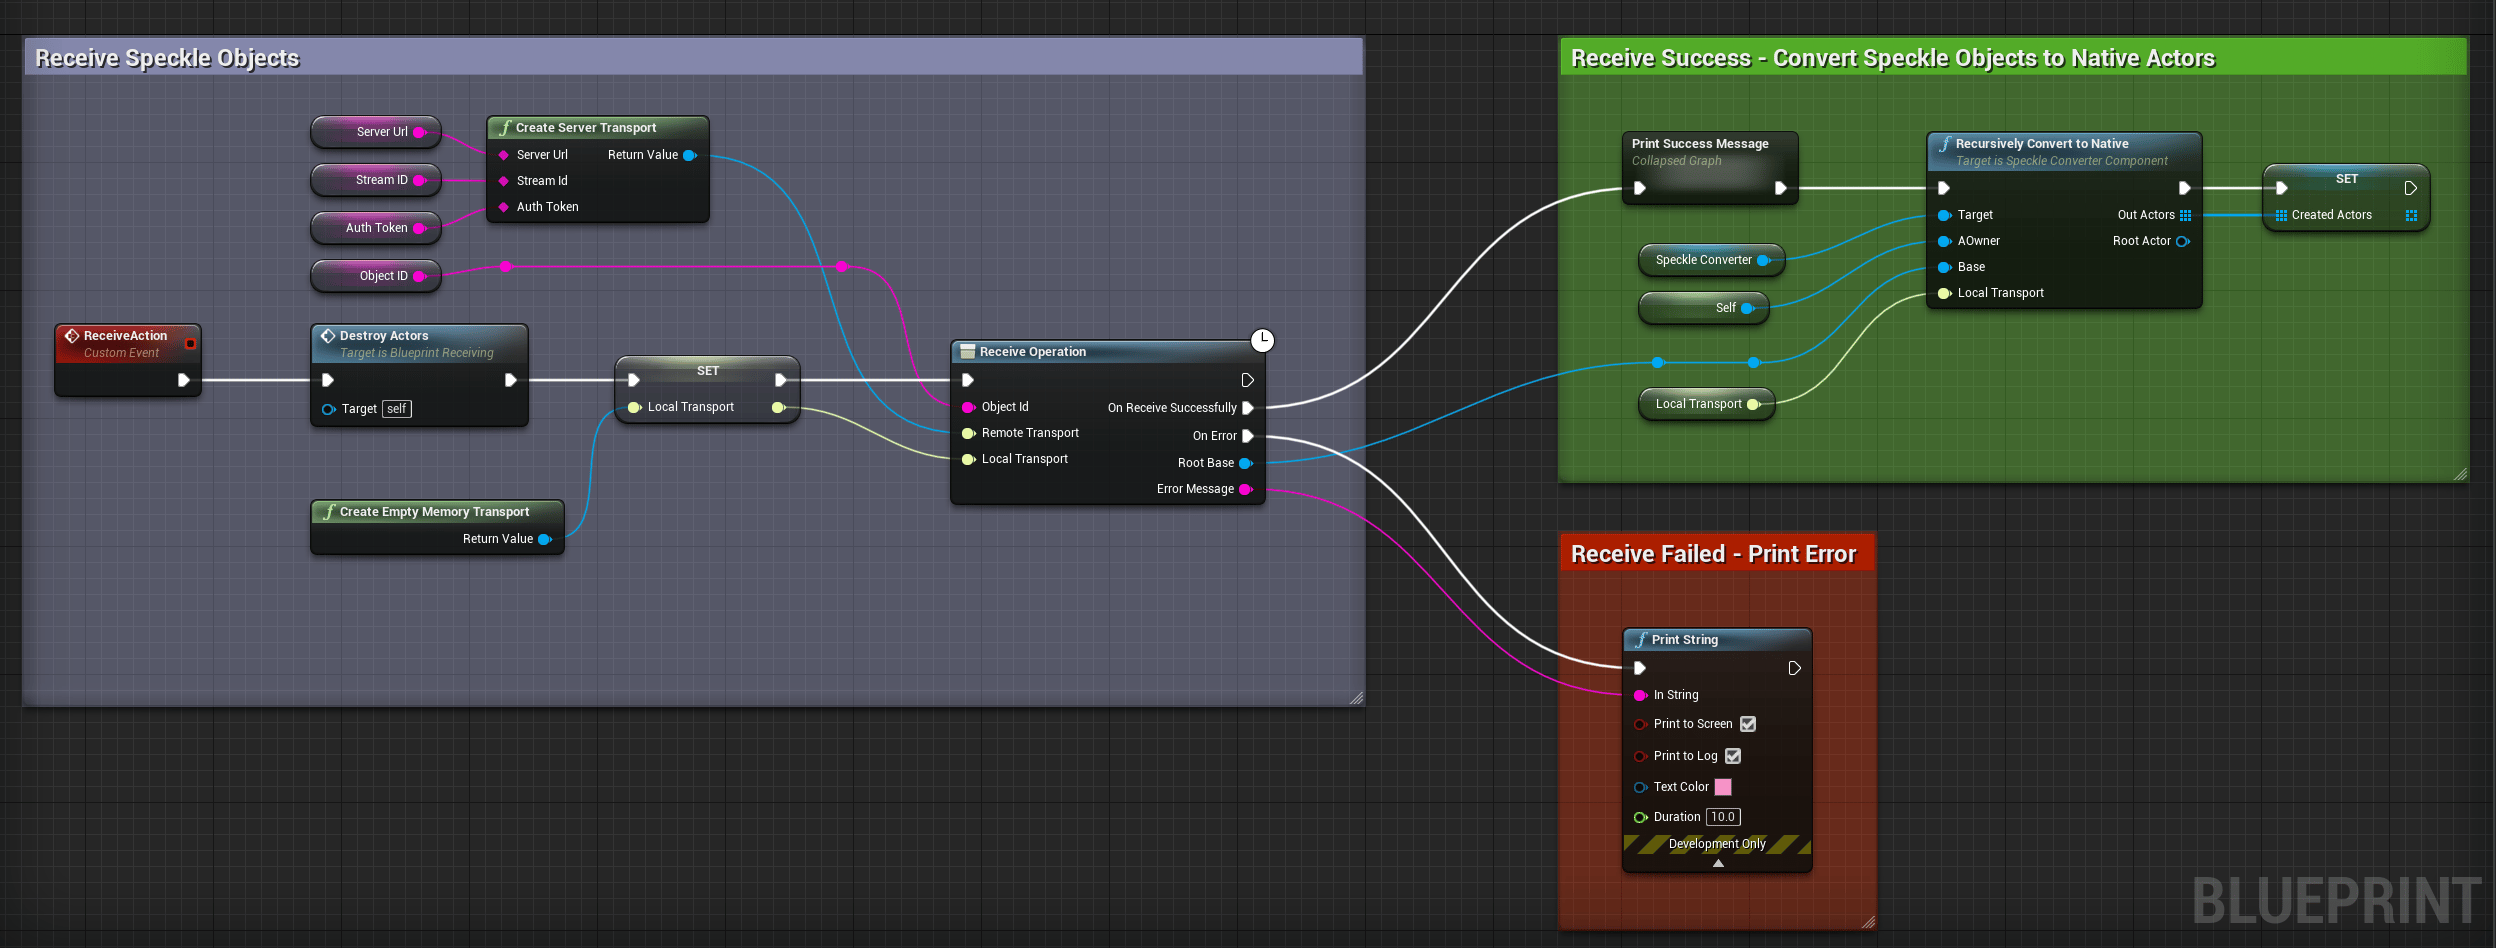Click the Duration value field

coord(1723,817)
